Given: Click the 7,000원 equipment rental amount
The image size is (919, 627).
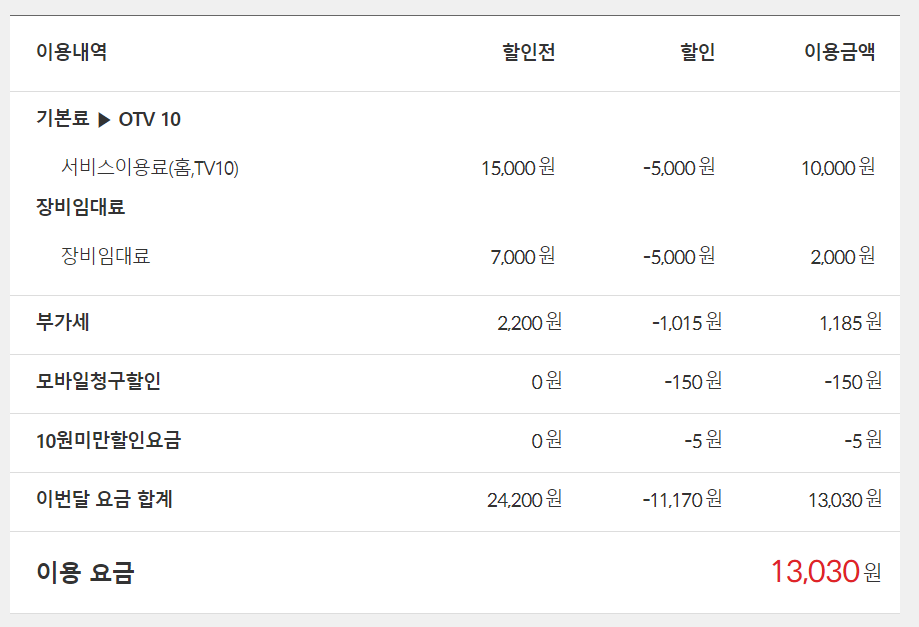Looking at the screenshot, I should pos(522,257).
